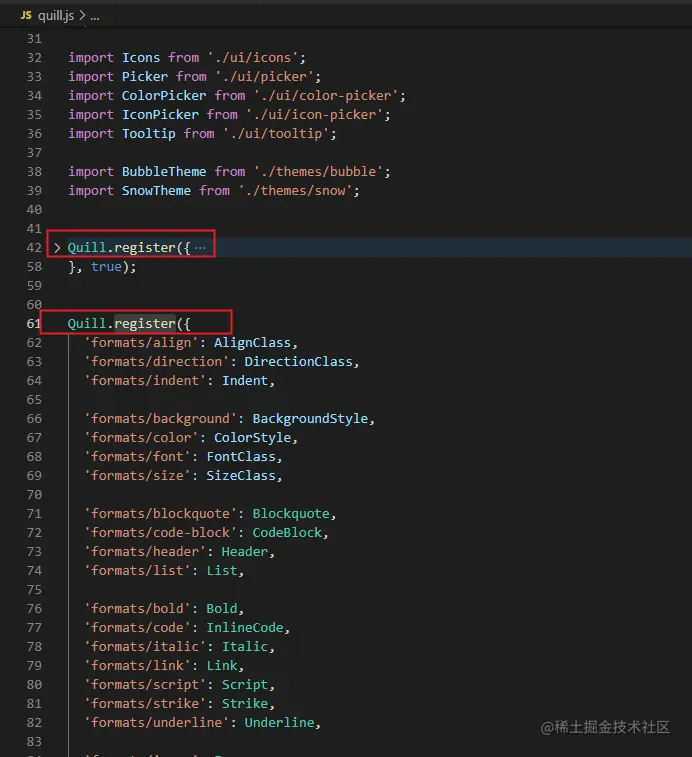Image resolution: width=692 pixels, height=757 pixels.
Task: Click line number 58 in the gutter
Action: click(34, 266)
